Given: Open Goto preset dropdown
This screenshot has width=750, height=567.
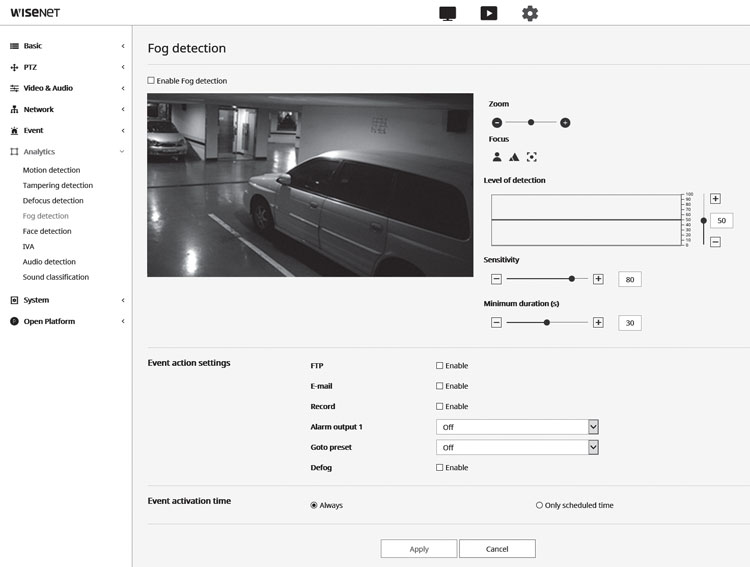Looking at the screenshot, I should (517, 447).
